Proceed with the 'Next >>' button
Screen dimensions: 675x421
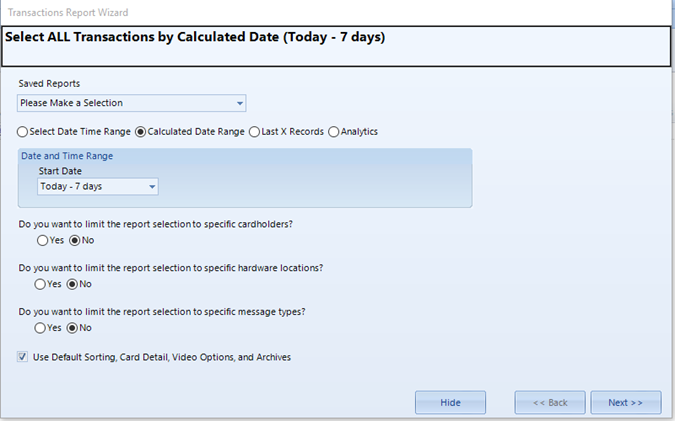625,403
